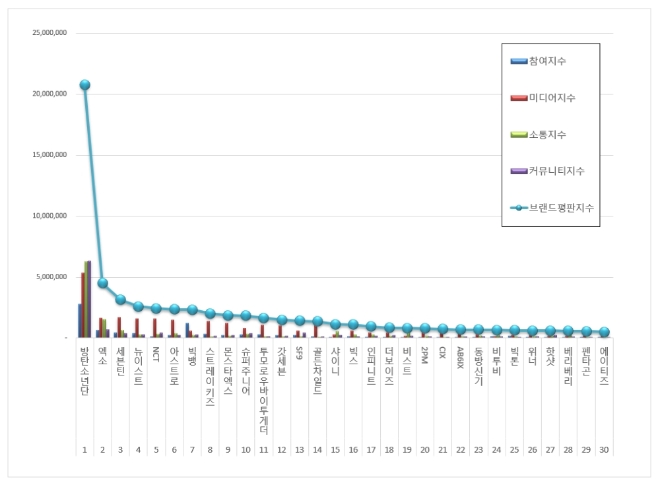Click the rank number 30 label
660x485 pixels.
pos(604,451)
